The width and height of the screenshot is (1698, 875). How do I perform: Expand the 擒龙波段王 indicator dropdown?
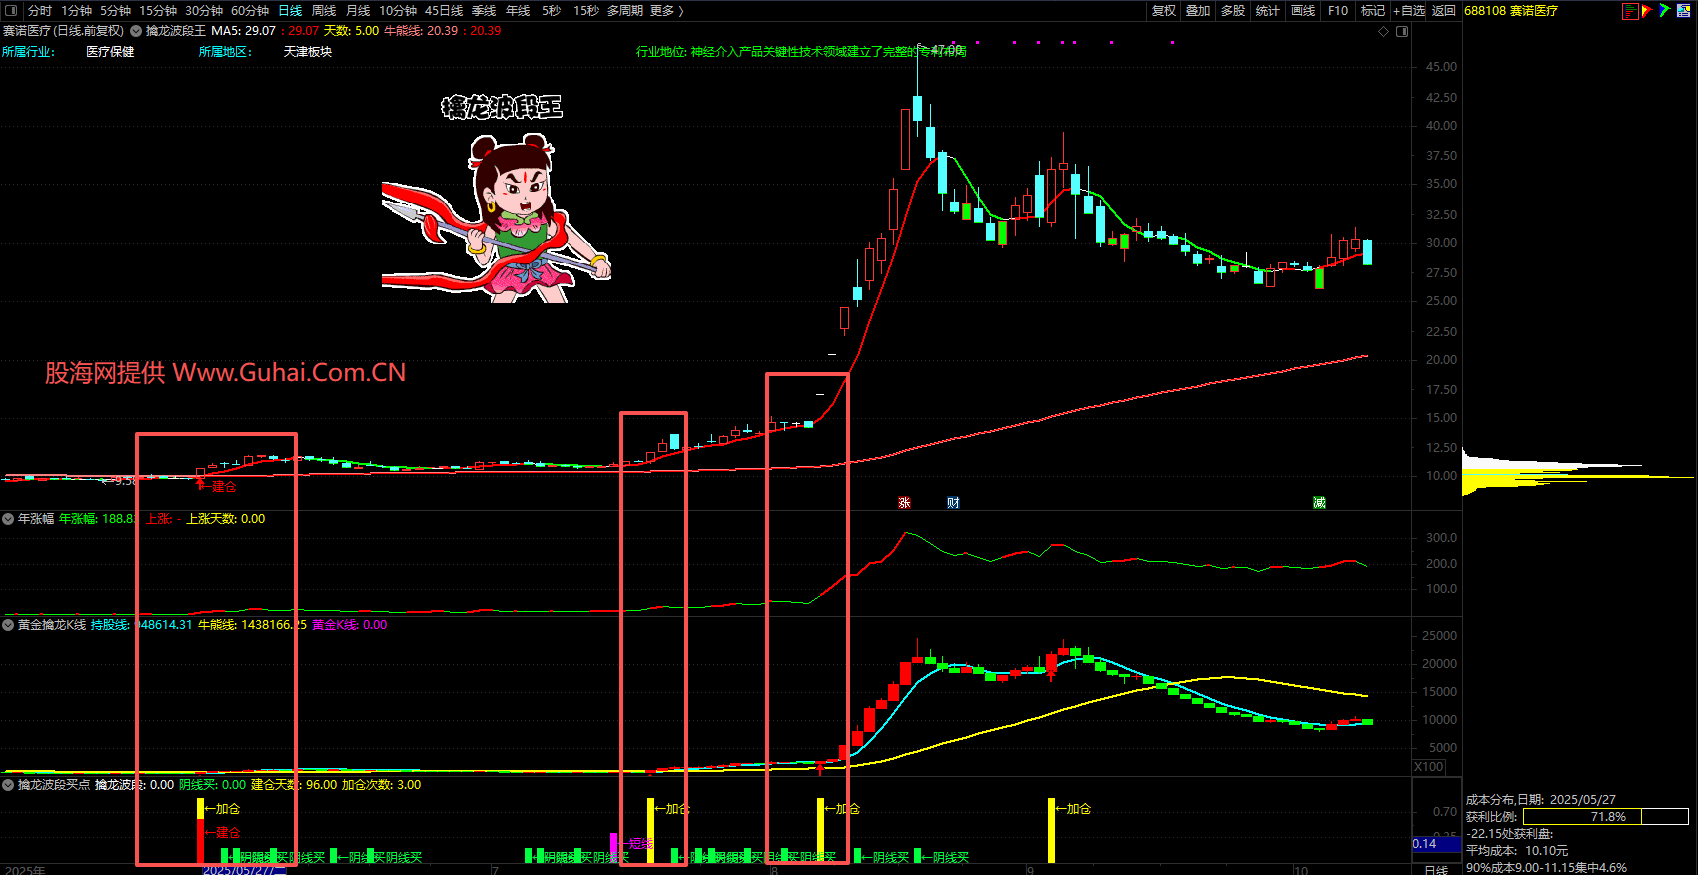click(137, 31)
